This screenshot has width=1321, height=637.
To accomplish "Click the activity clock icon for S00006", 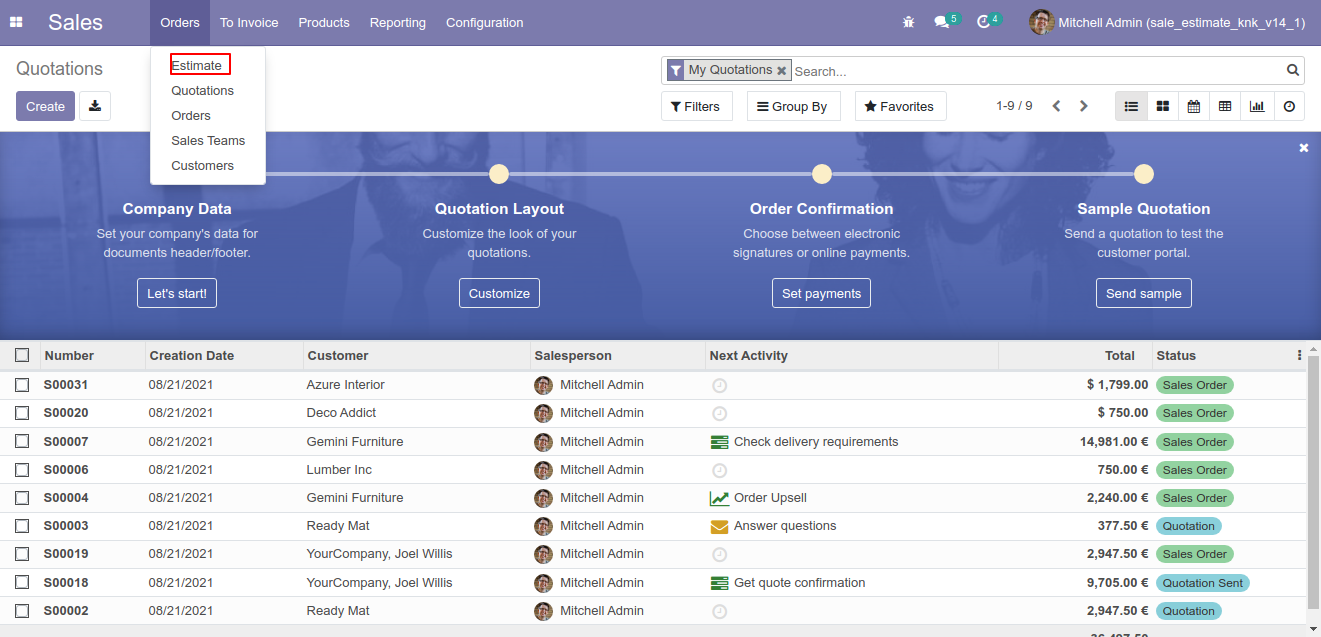I will coord(719,470).
